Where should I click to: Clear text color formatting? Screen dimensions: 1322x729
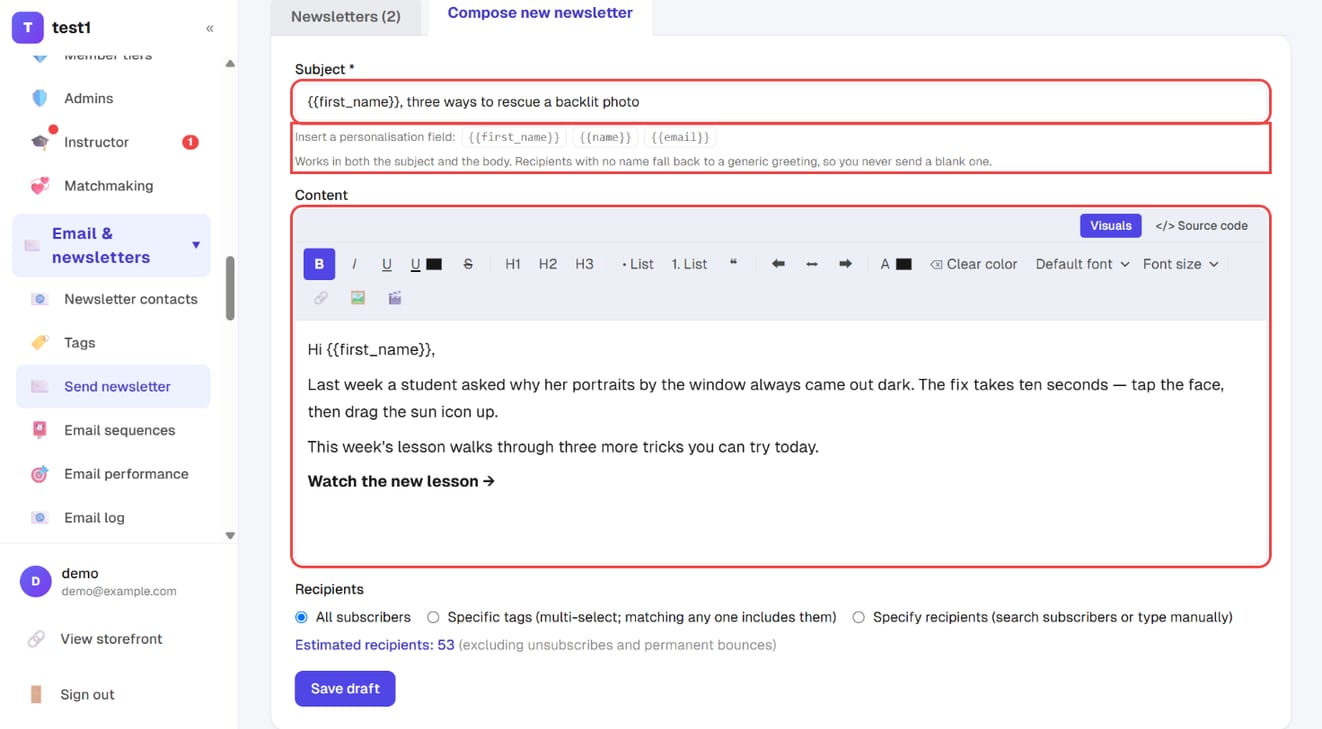974,264
